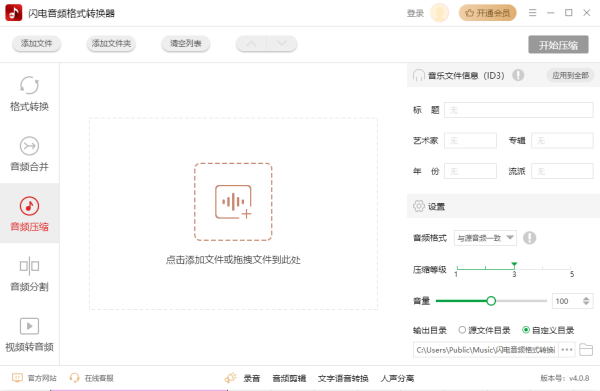Click 添加文件夹 add folder button
This screenshot has height=391, width=600.
pyautogui.click(x=111, y=44)
